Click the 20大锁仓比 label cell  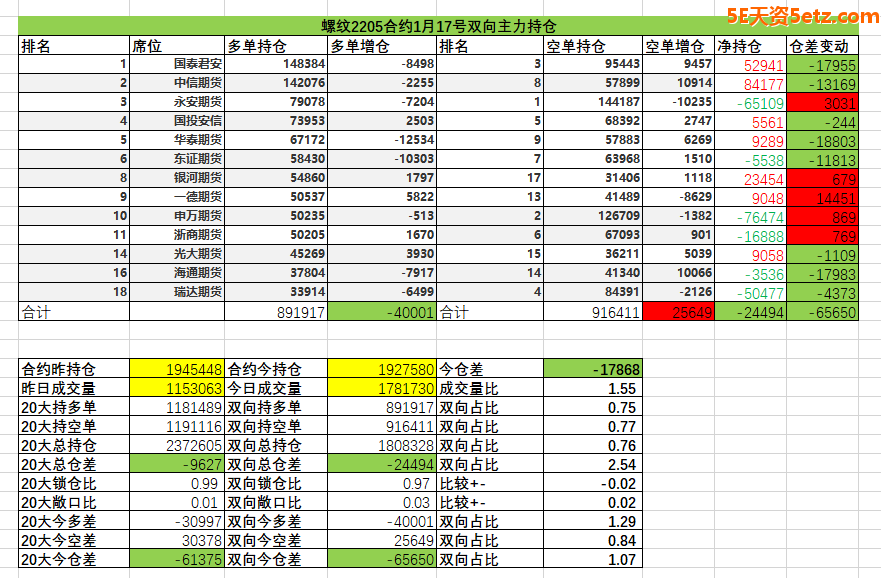point(75,483)
